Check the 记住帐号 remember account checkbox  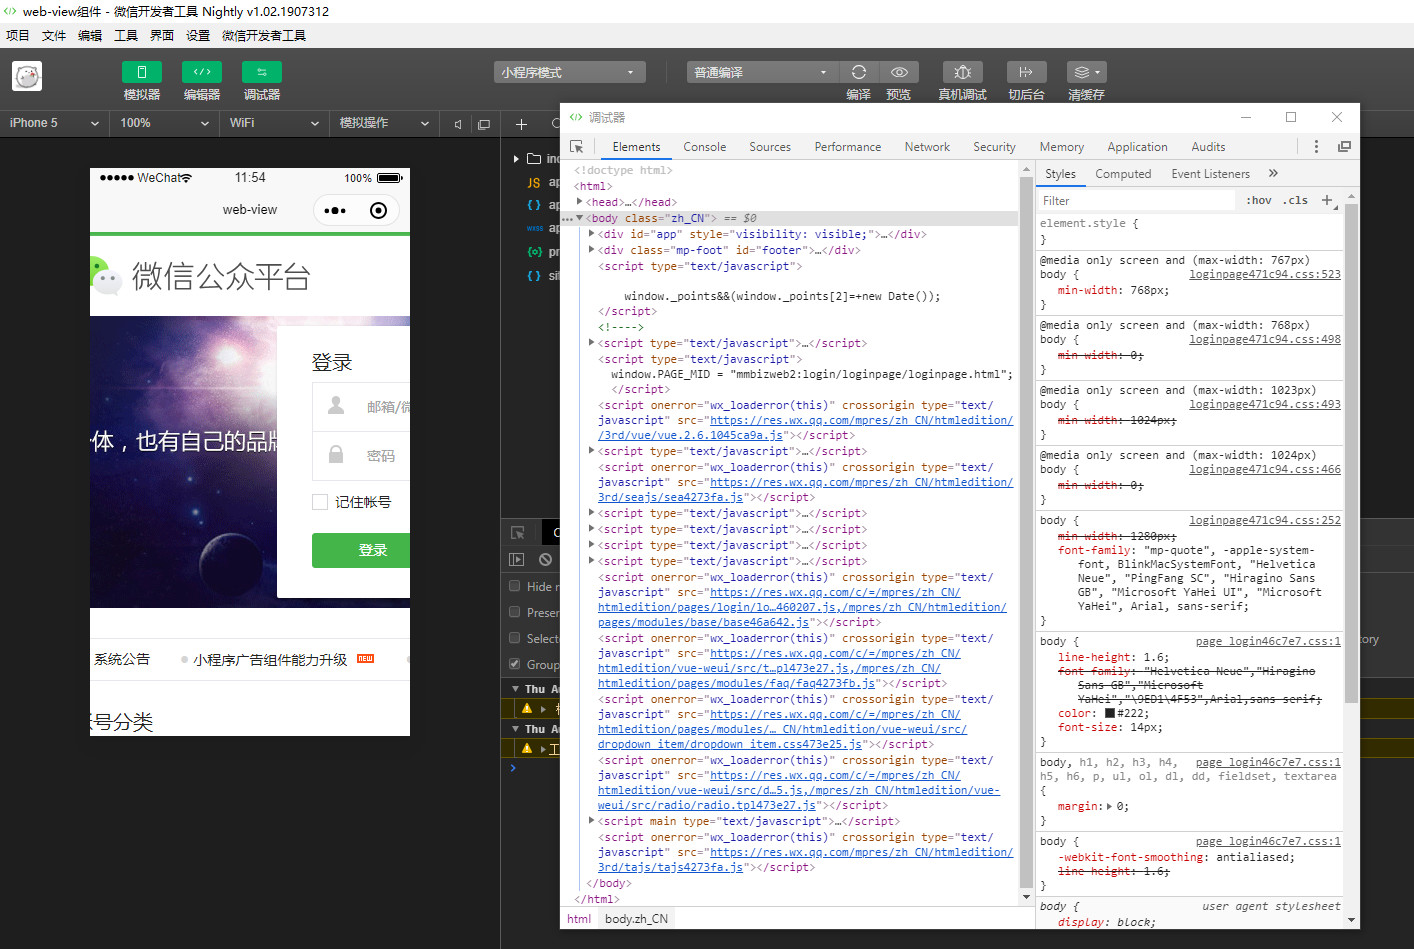pyautogui.click(x=320, y=502)
